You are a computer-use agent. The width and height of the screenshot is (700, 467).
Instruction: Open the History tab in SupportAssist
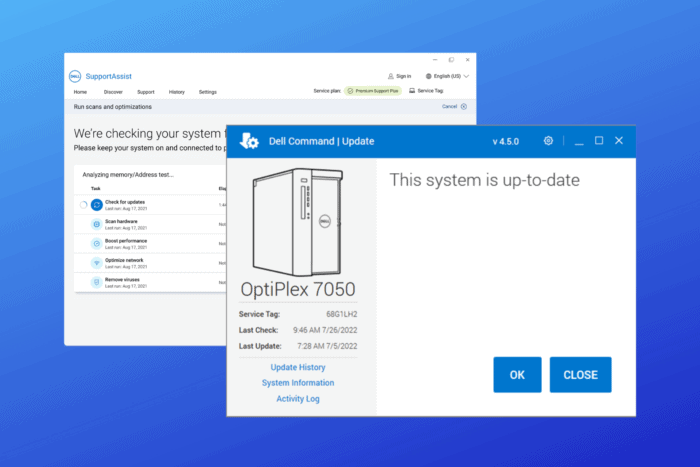coord(177,92)
